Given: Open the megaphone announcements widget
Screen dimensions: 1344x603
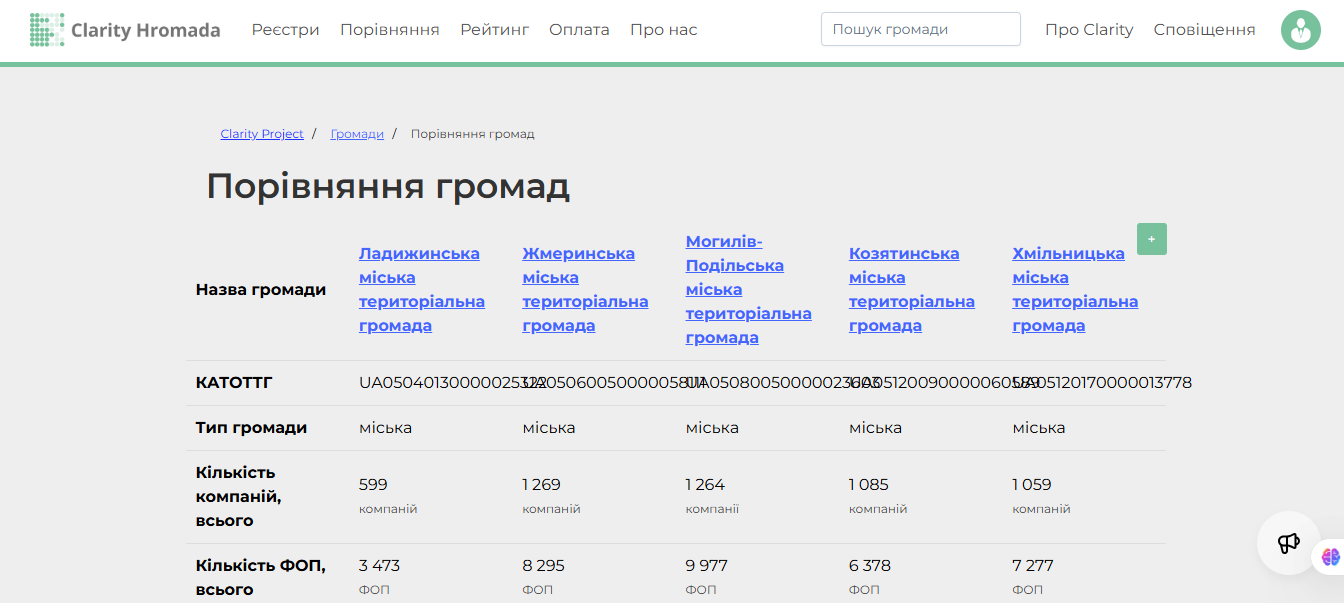Looking at the screenshot, I should 1288,543.
